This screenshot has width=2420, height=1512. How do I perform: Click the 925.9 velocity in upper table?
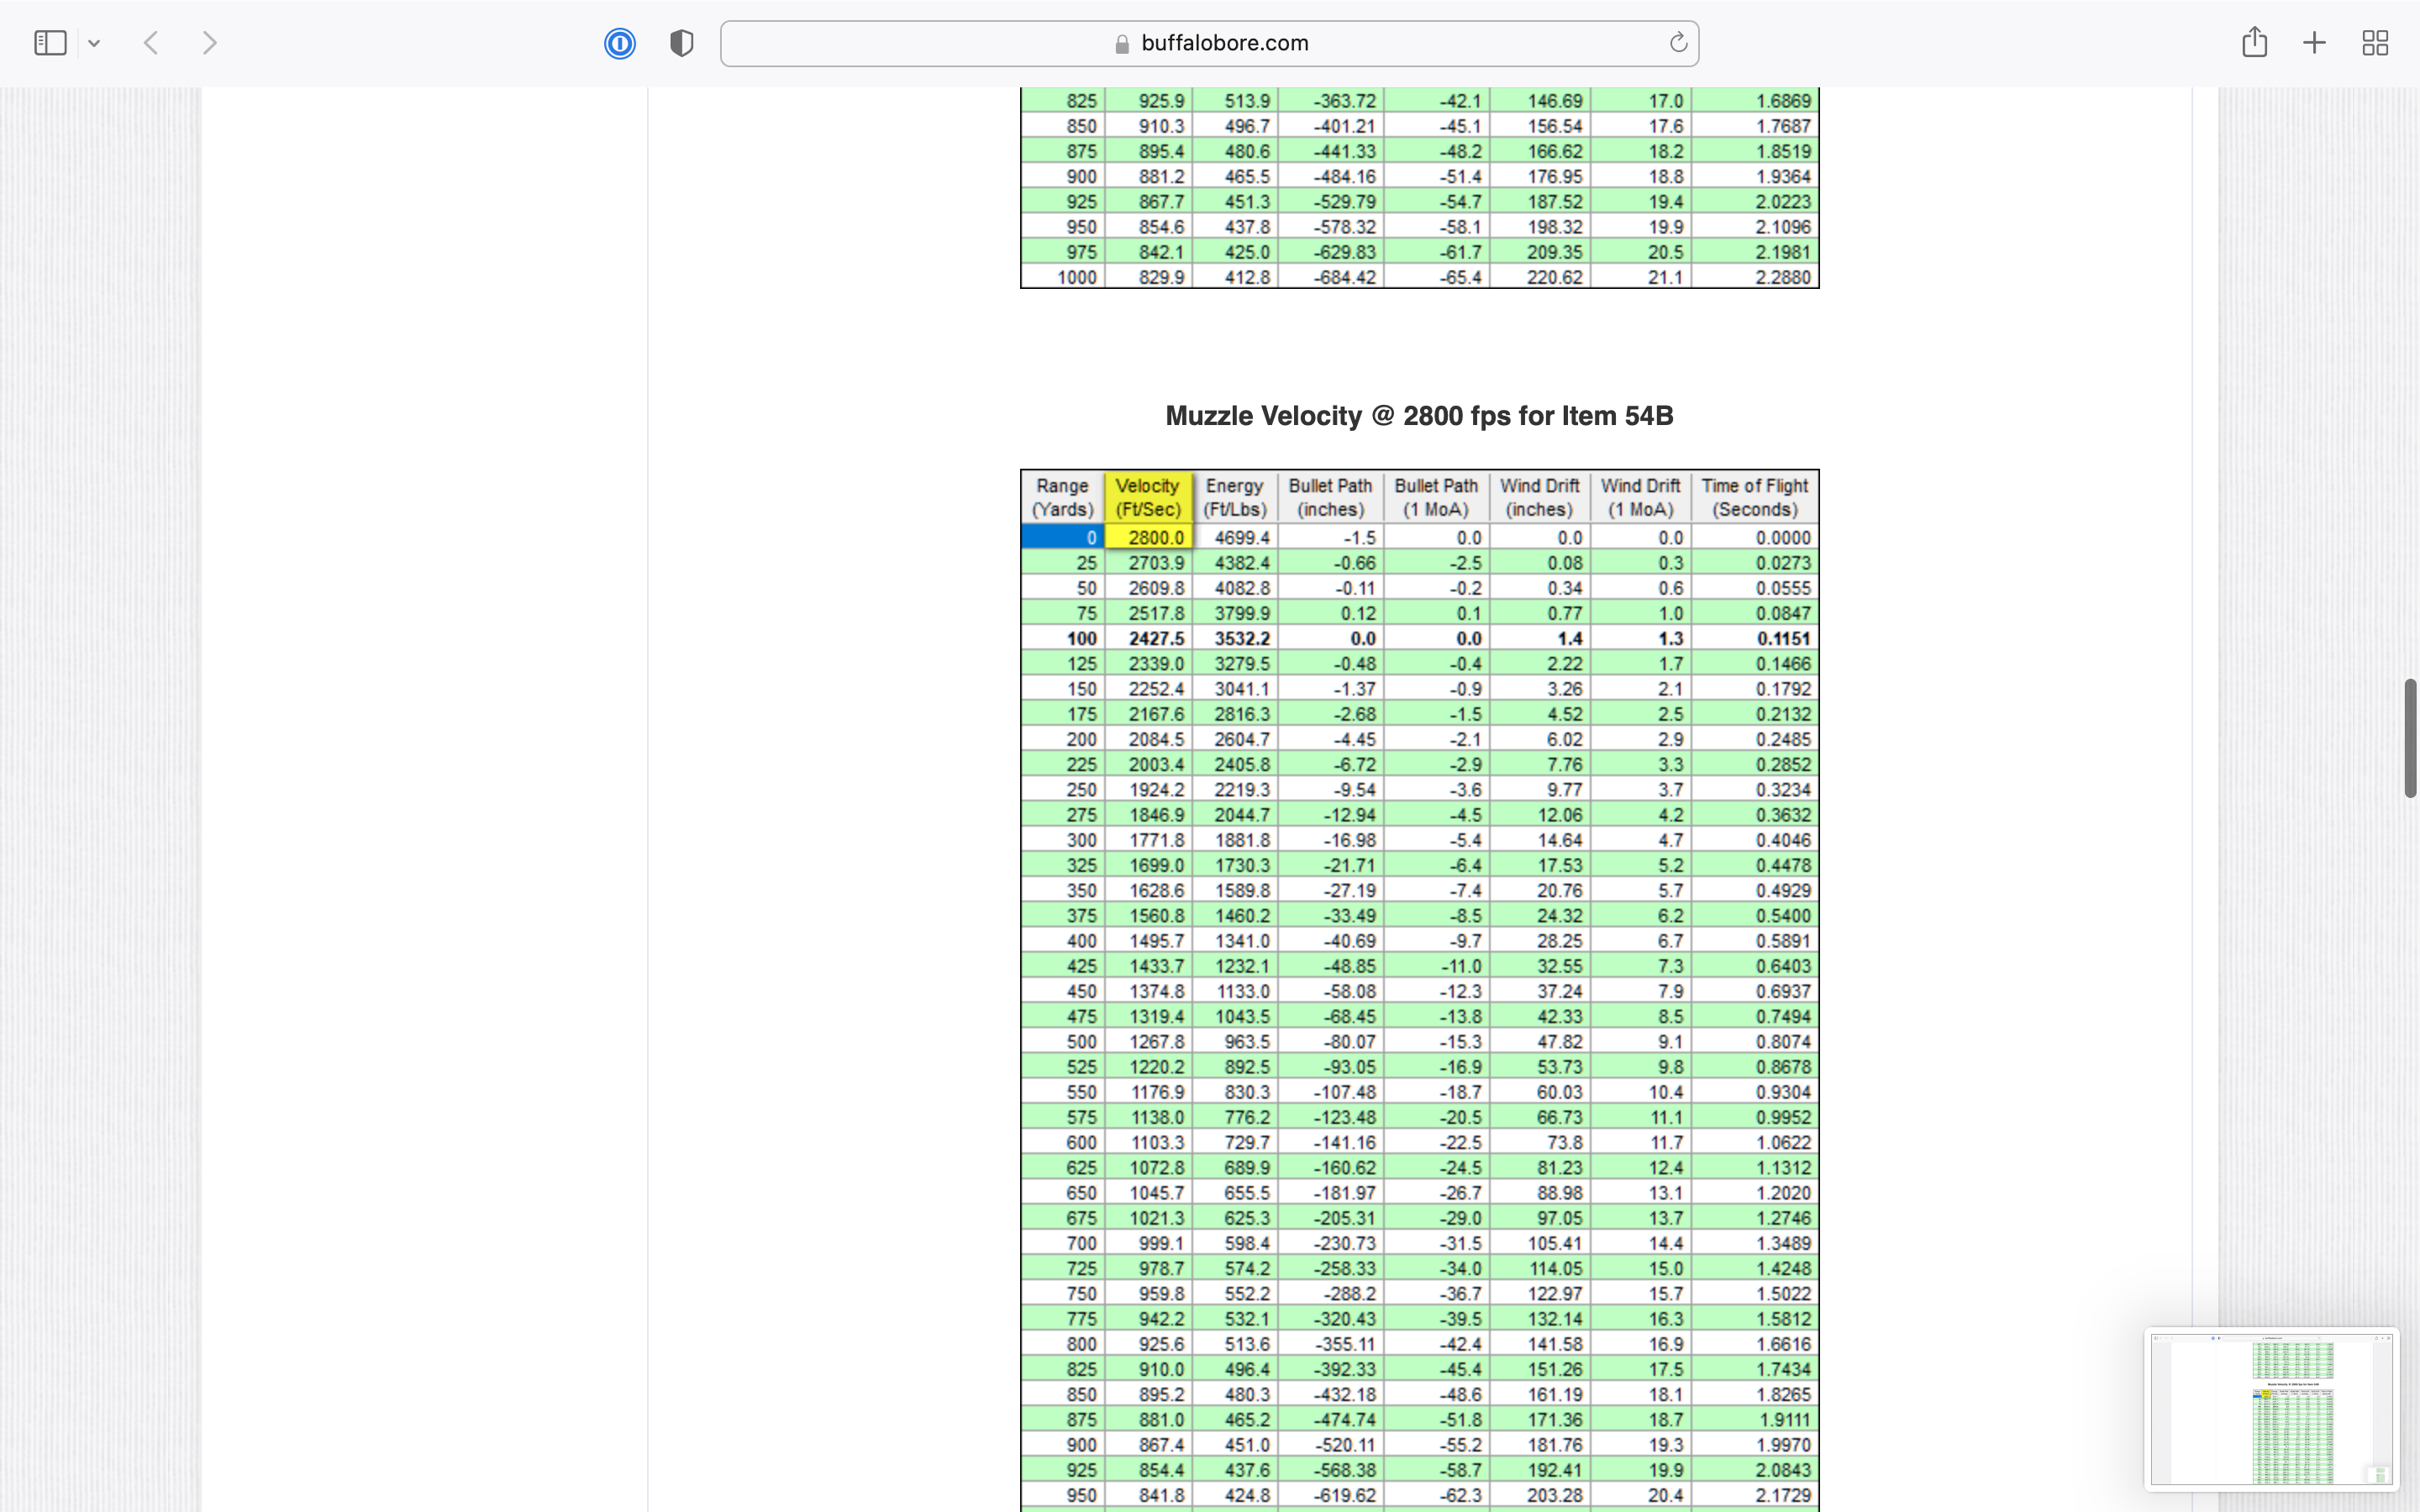[x=1148, y=101]
